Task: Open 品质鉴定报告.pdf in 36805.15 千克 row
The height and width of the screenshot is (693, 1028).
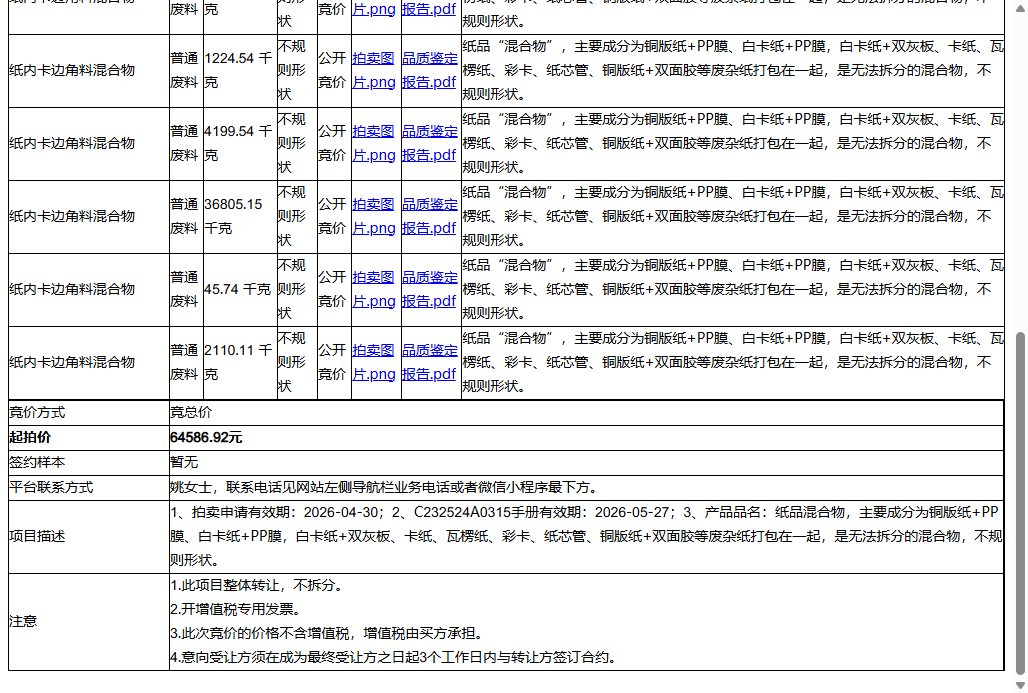Action: click(x=429, y=216)
